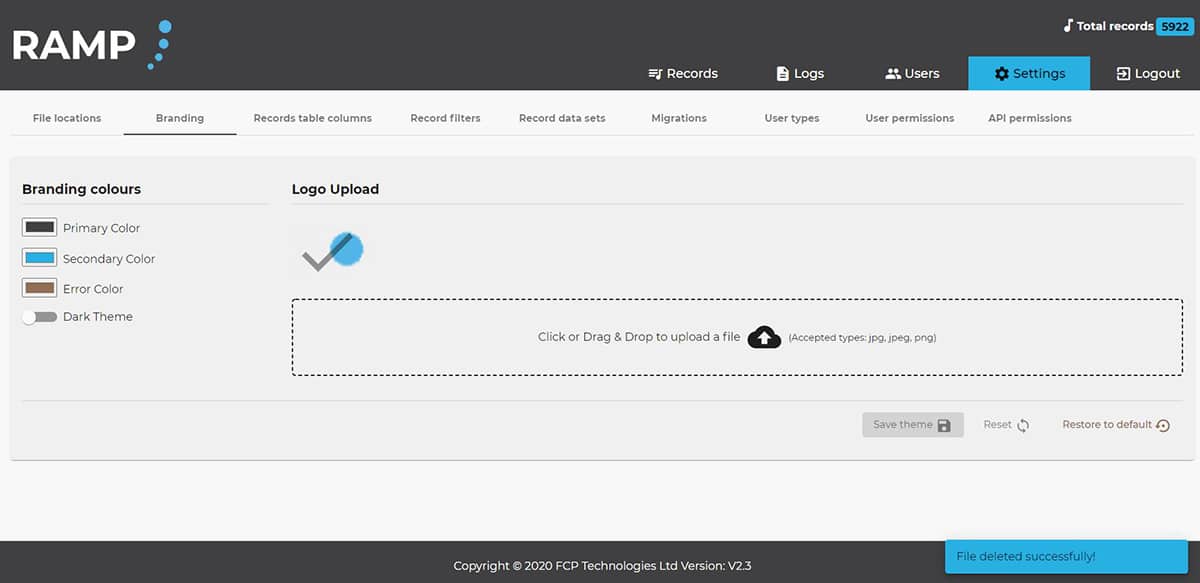Click the floppy disk save icon
The image size is (1200, 583).
(x=944, y=425)
